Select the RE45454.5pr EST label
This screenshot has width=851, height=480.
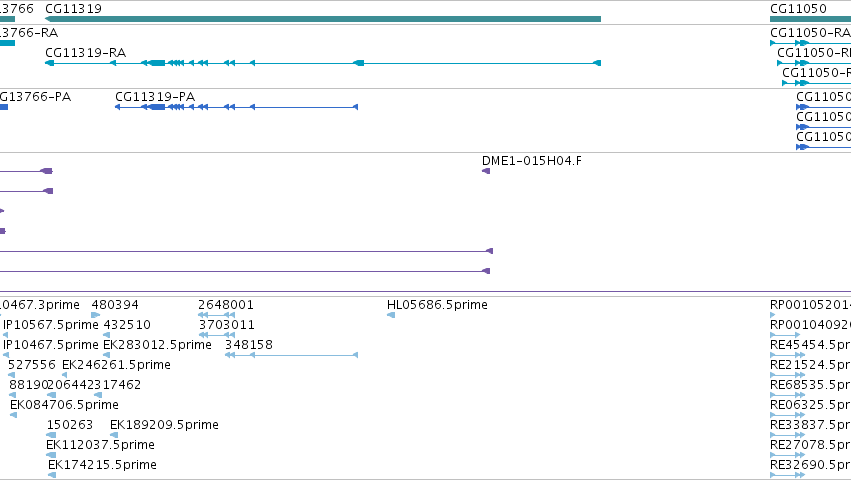810,345
